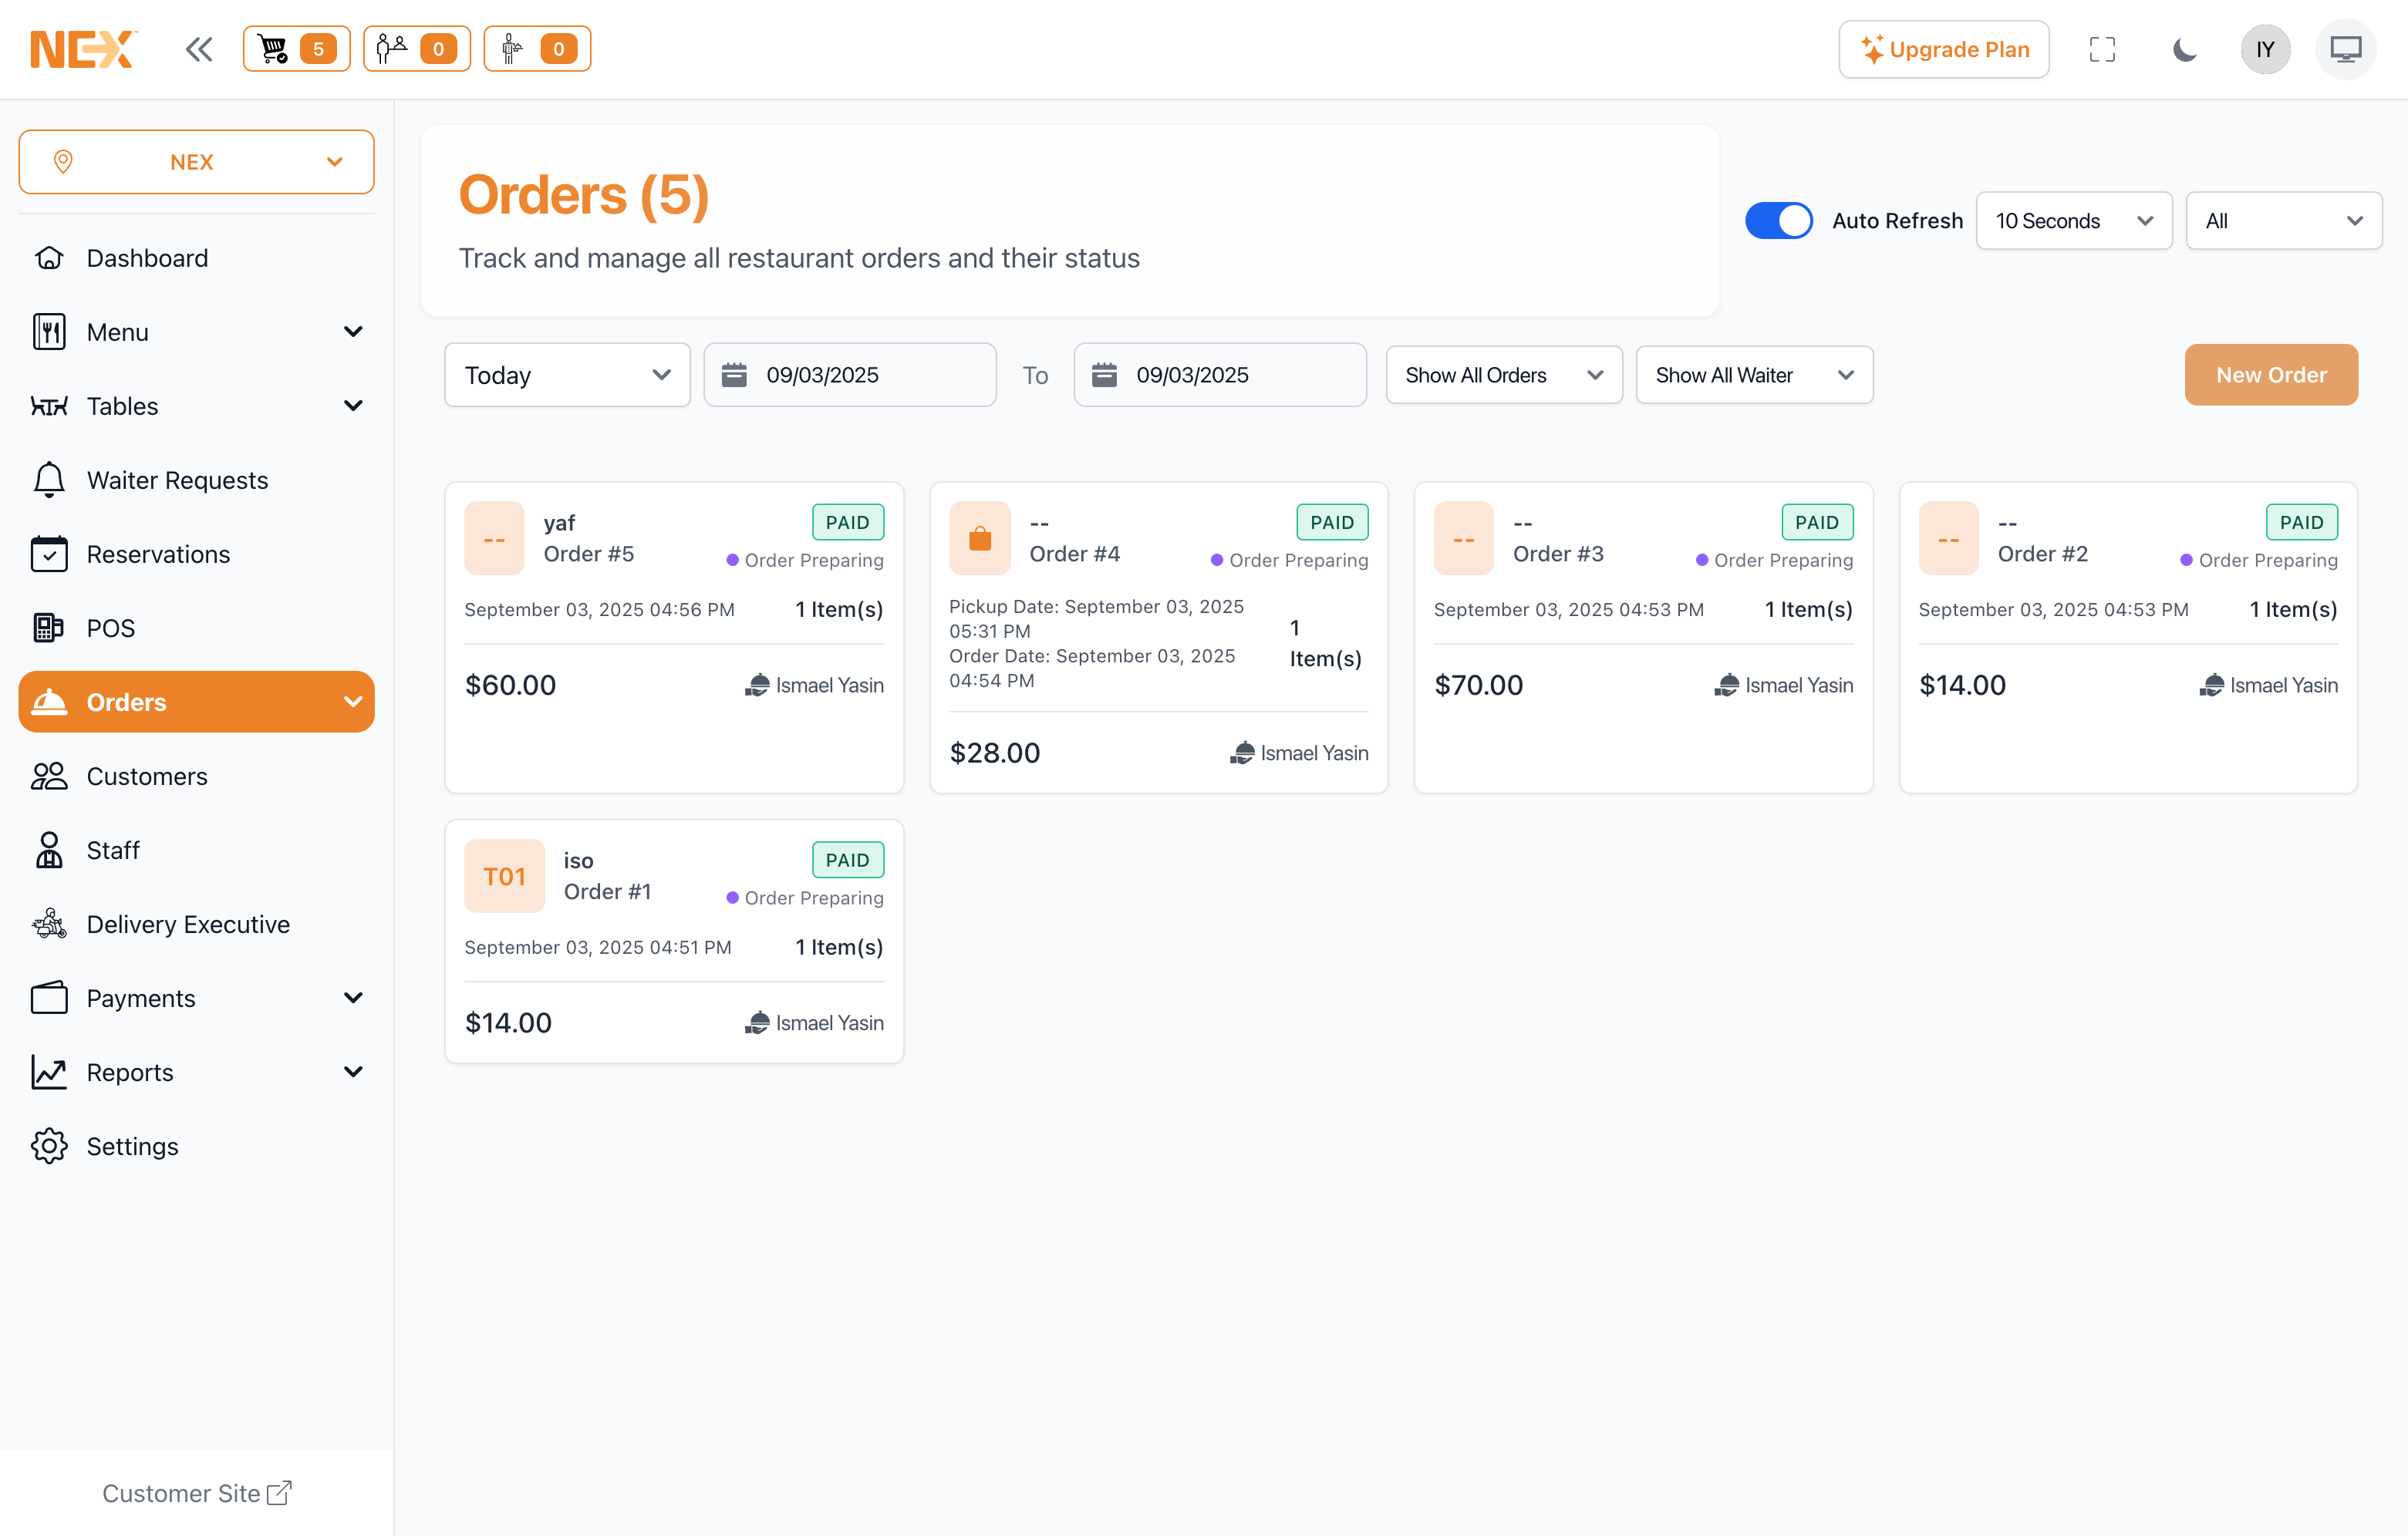Open the 10 Seconds refresh interval dropdown
Image resolution: width=2408 pixels, height=1536 pixels.
coord(2073,221)
